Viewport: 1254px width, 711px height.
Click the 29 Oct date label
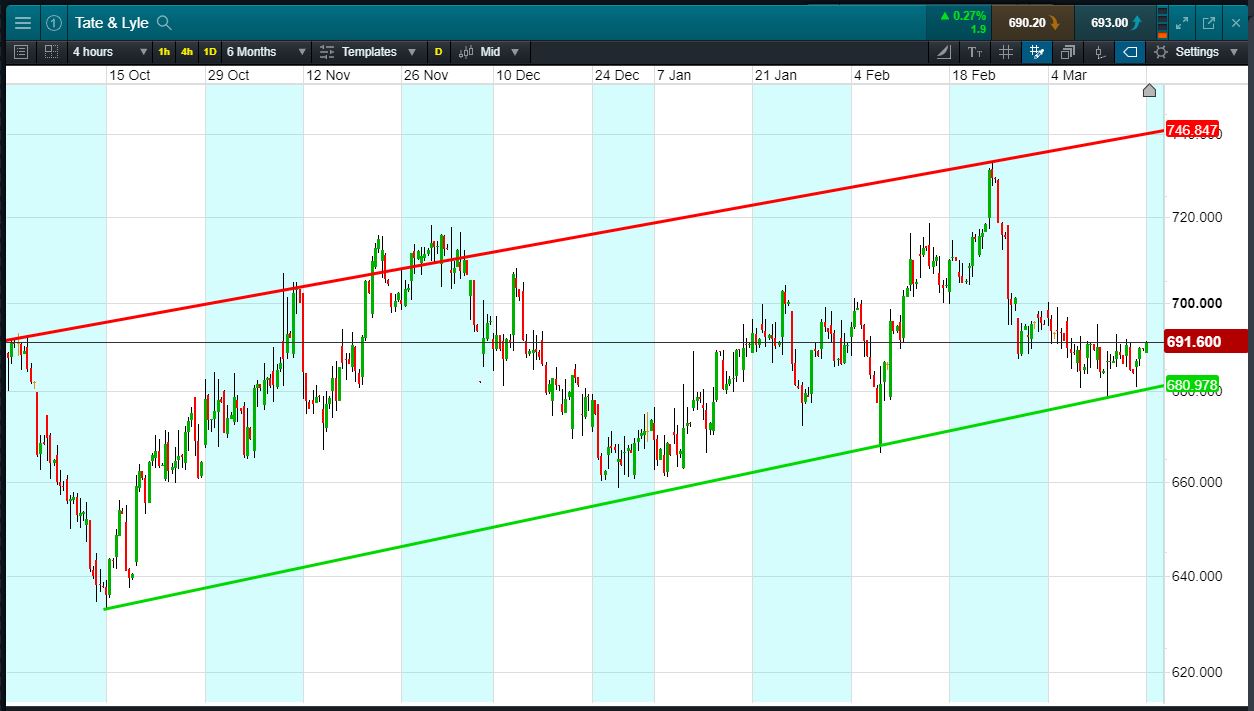[x=229, y=75]
